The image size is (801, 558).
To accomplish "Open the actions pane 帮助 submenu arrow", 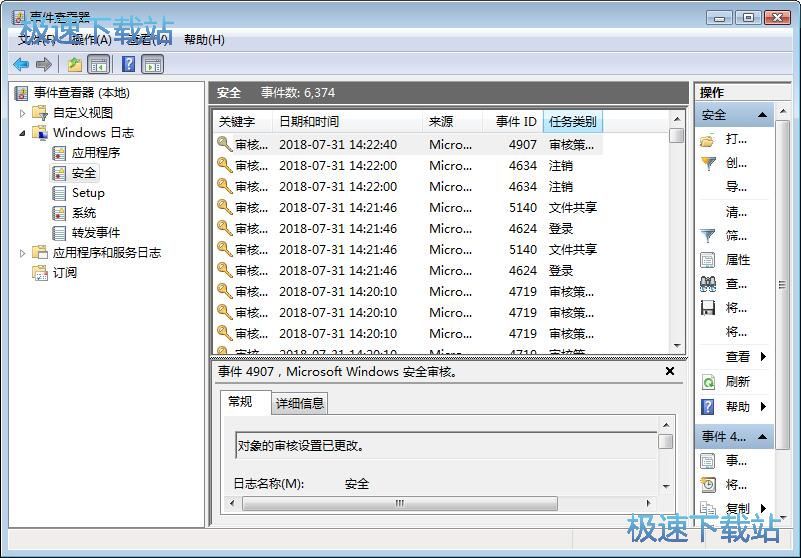I will 763,407.
